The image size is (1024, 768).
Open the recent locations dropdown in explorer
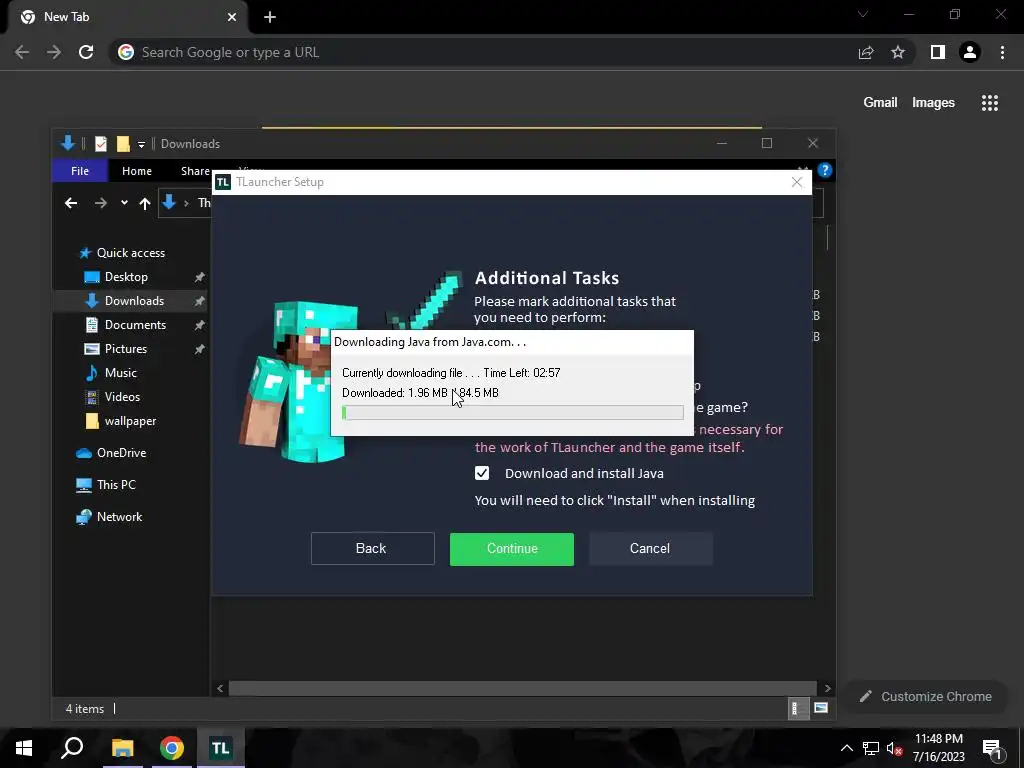pyautogui.click(x=124, y=203)
